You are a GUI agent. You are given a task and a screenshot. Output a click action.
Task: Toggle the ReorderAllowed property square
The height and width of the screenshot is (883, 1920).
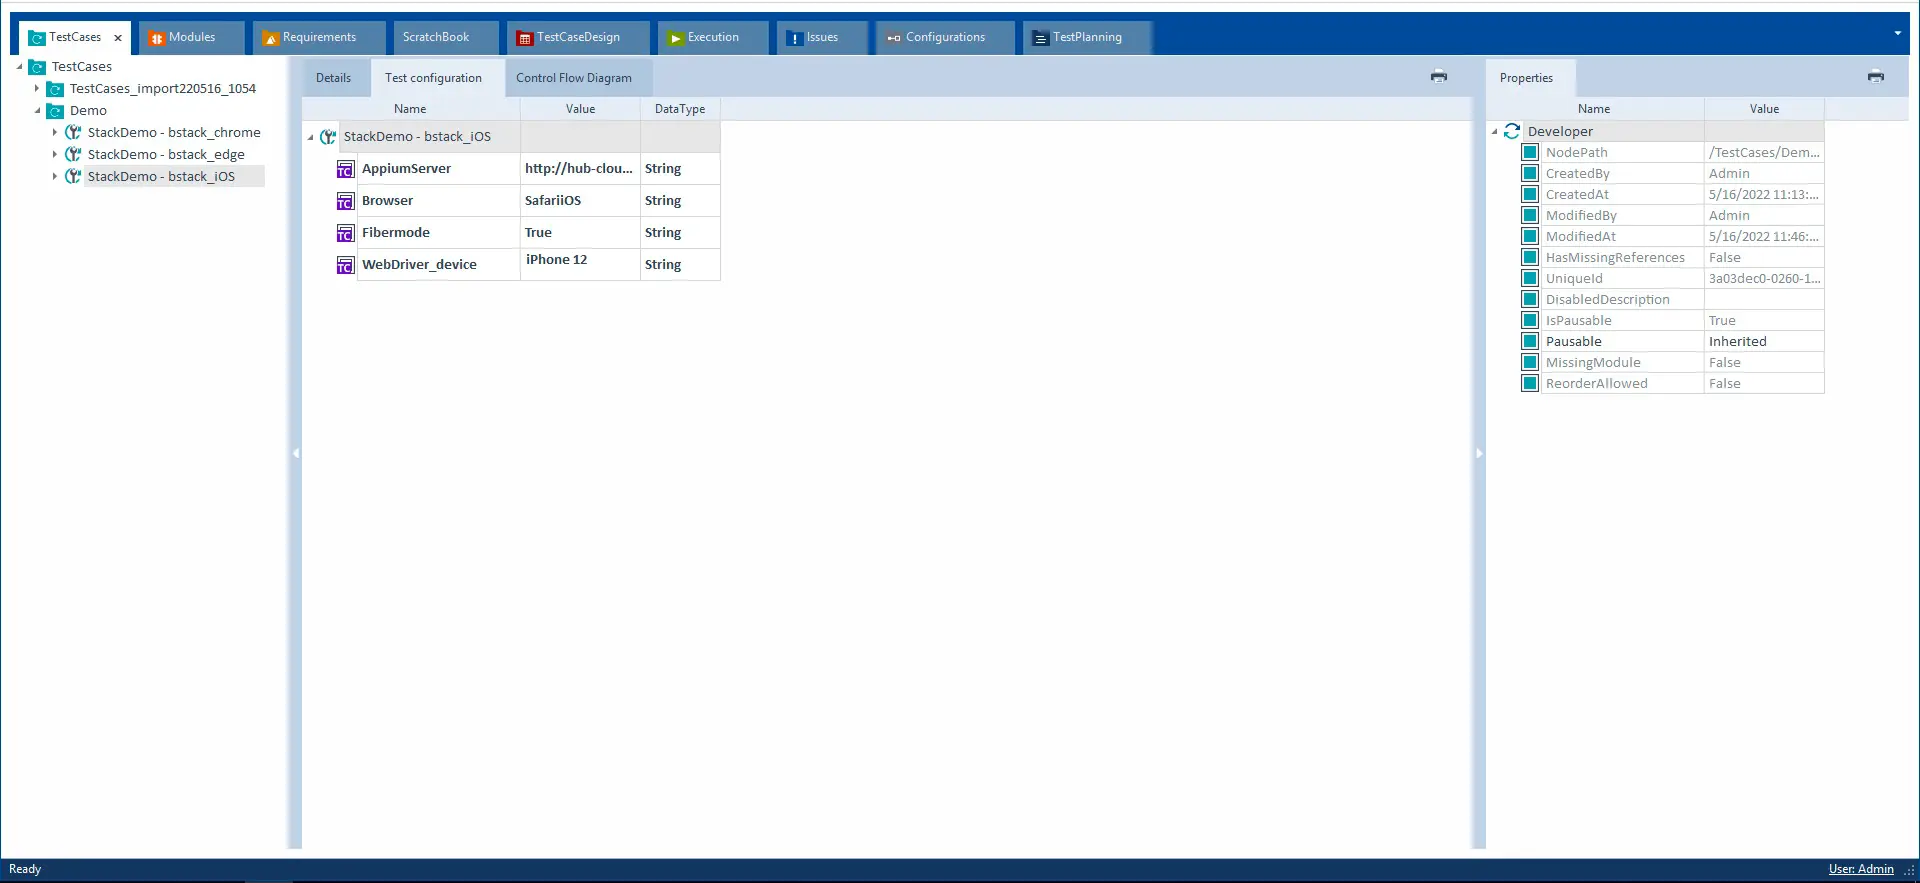click(1530, 383)
